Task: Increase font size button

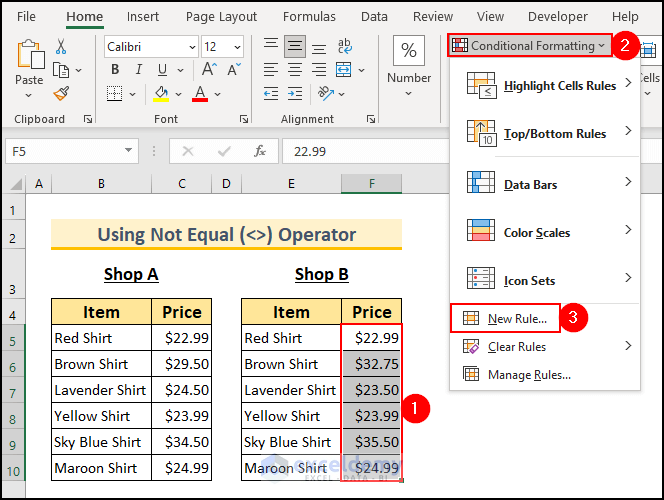Action: tap(209, 69)
